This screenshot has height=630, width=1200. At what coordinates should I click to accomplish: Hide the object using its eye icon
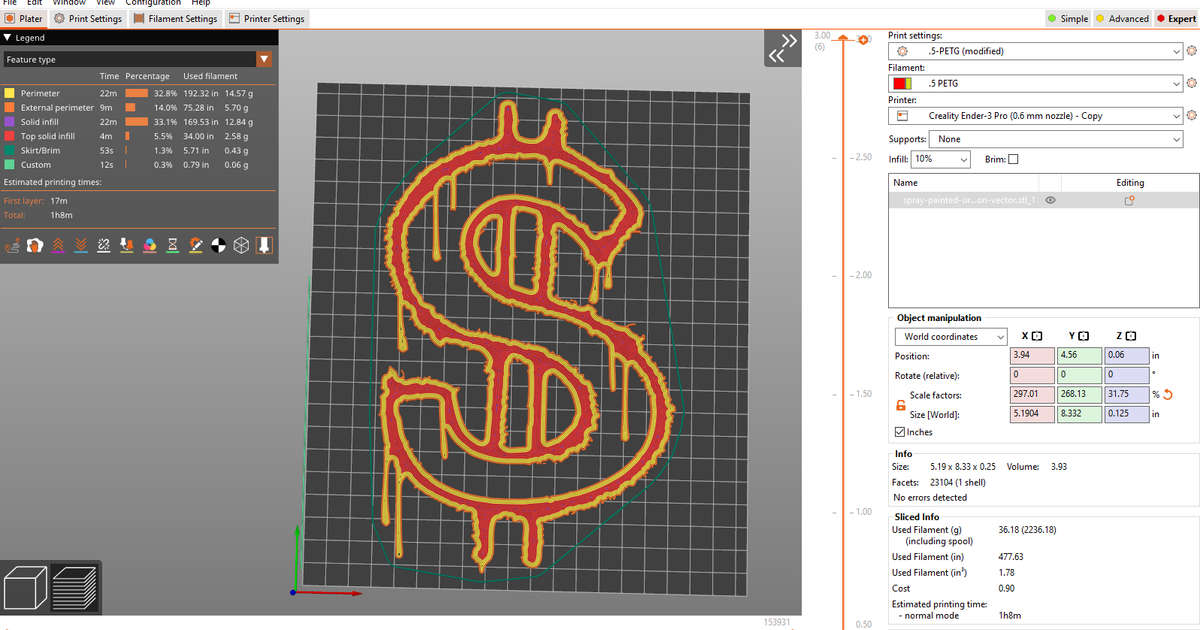pos(1050,200)
